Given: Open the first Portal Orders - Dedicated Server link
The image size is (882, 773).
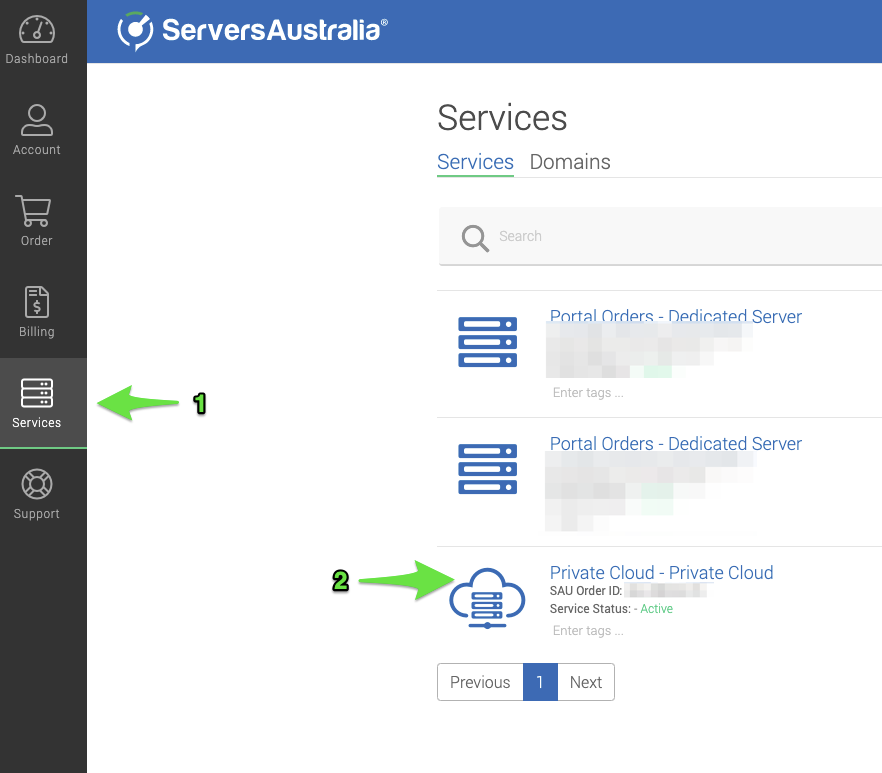Looking at the screenshot, I should tap(675, 316).
